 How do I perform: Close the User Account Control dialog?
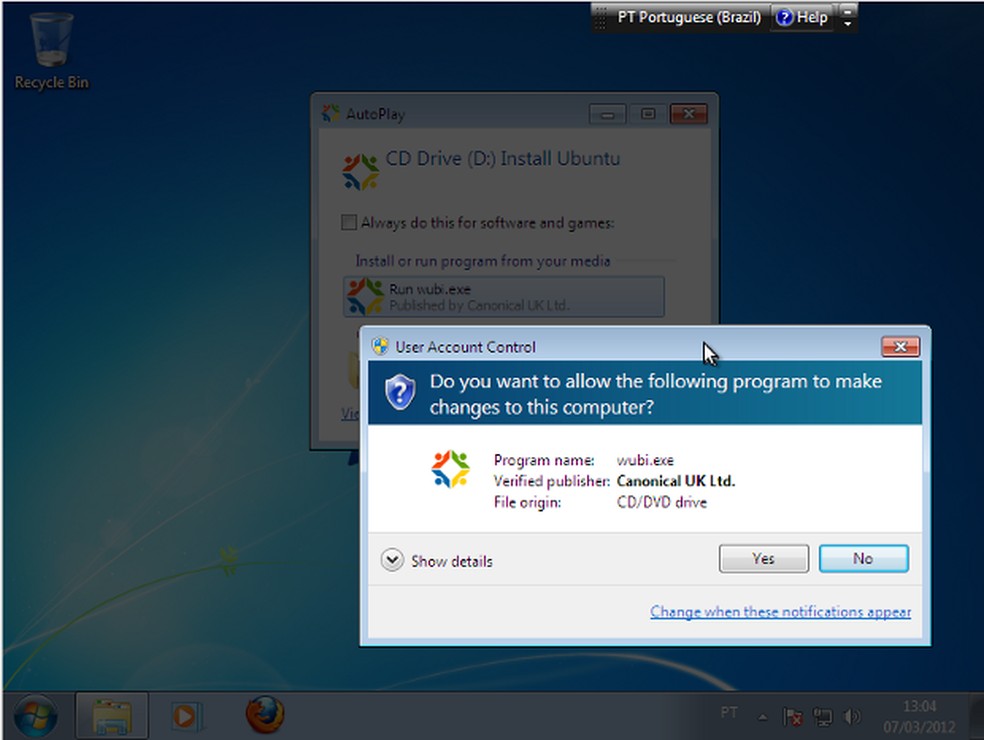click(900, 346)
